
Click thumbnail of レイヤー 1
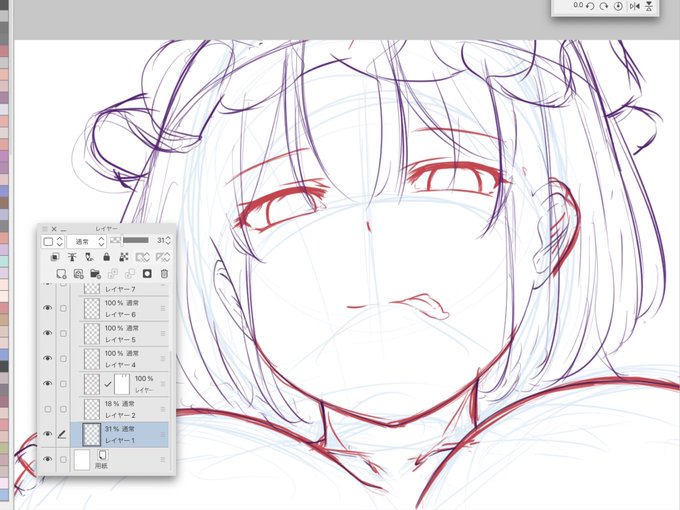(x=92, y=435)
